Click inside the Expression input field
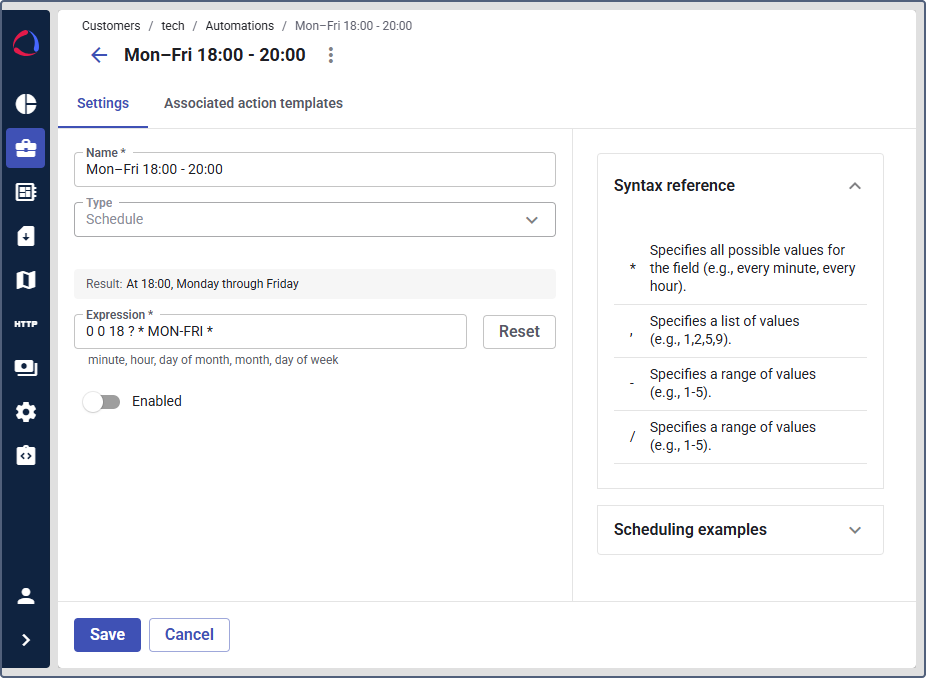926x678 pixels. pyautogui.click(x=270, y=331)
